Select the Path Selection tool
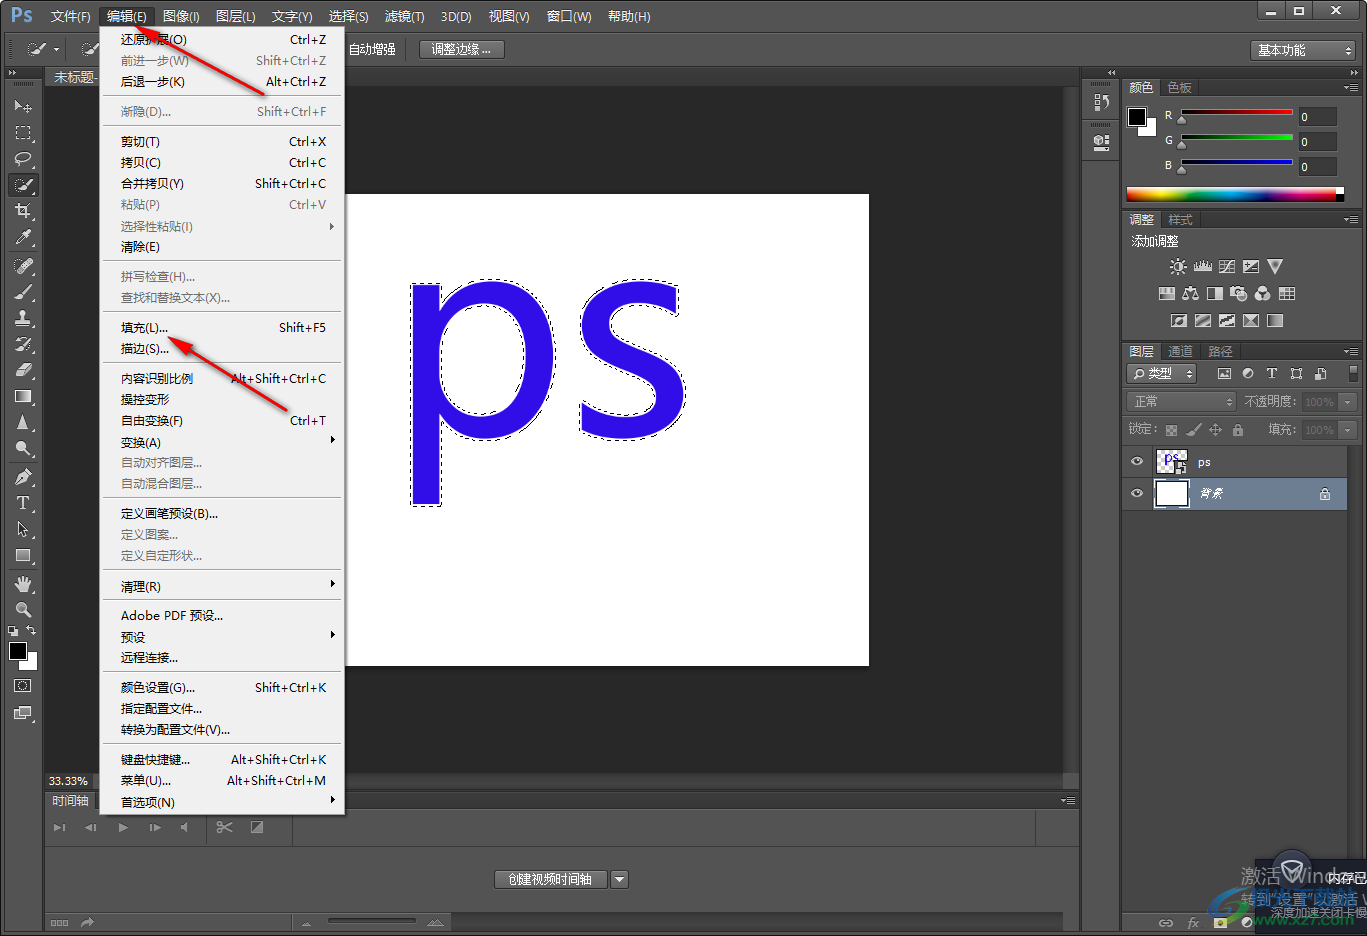The width and height of the screenshot is (1367, 936). point(23,529)
